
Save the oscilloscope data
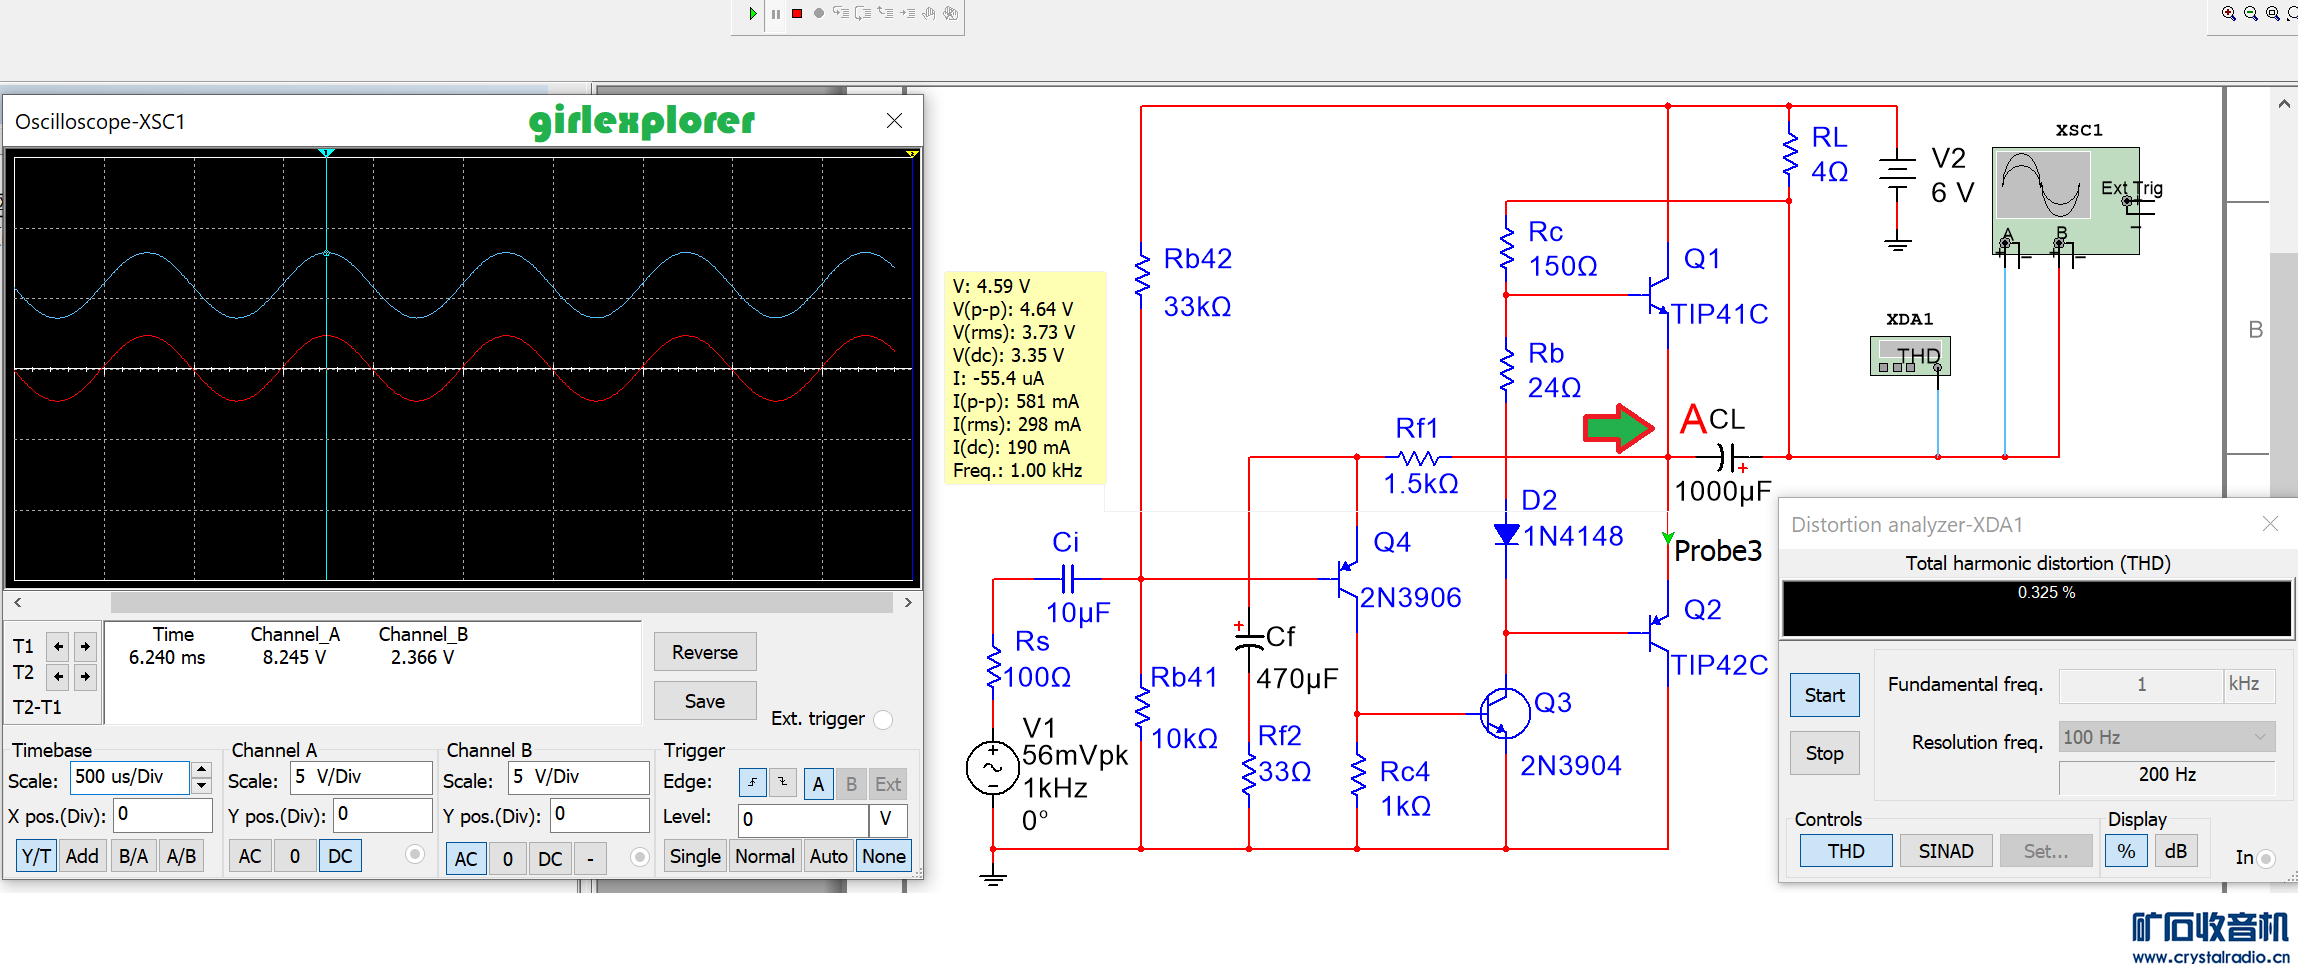coord(704,701)
